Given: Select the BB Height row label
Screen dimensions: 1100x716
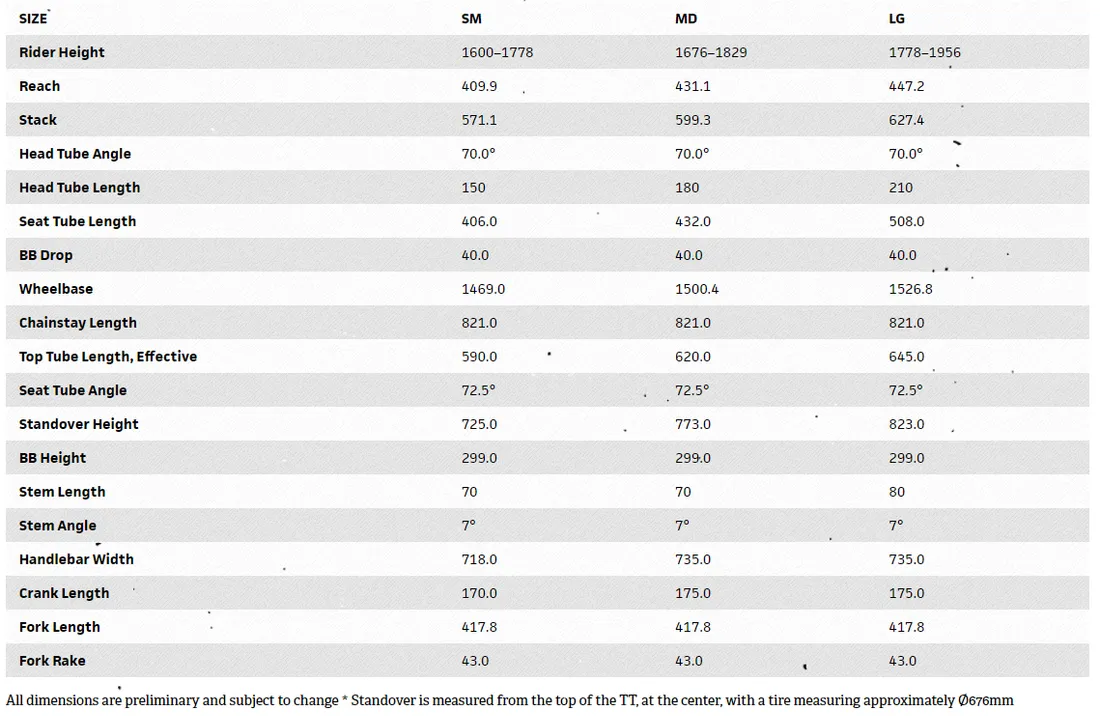Looking at the screenshot, I should 53,458.
